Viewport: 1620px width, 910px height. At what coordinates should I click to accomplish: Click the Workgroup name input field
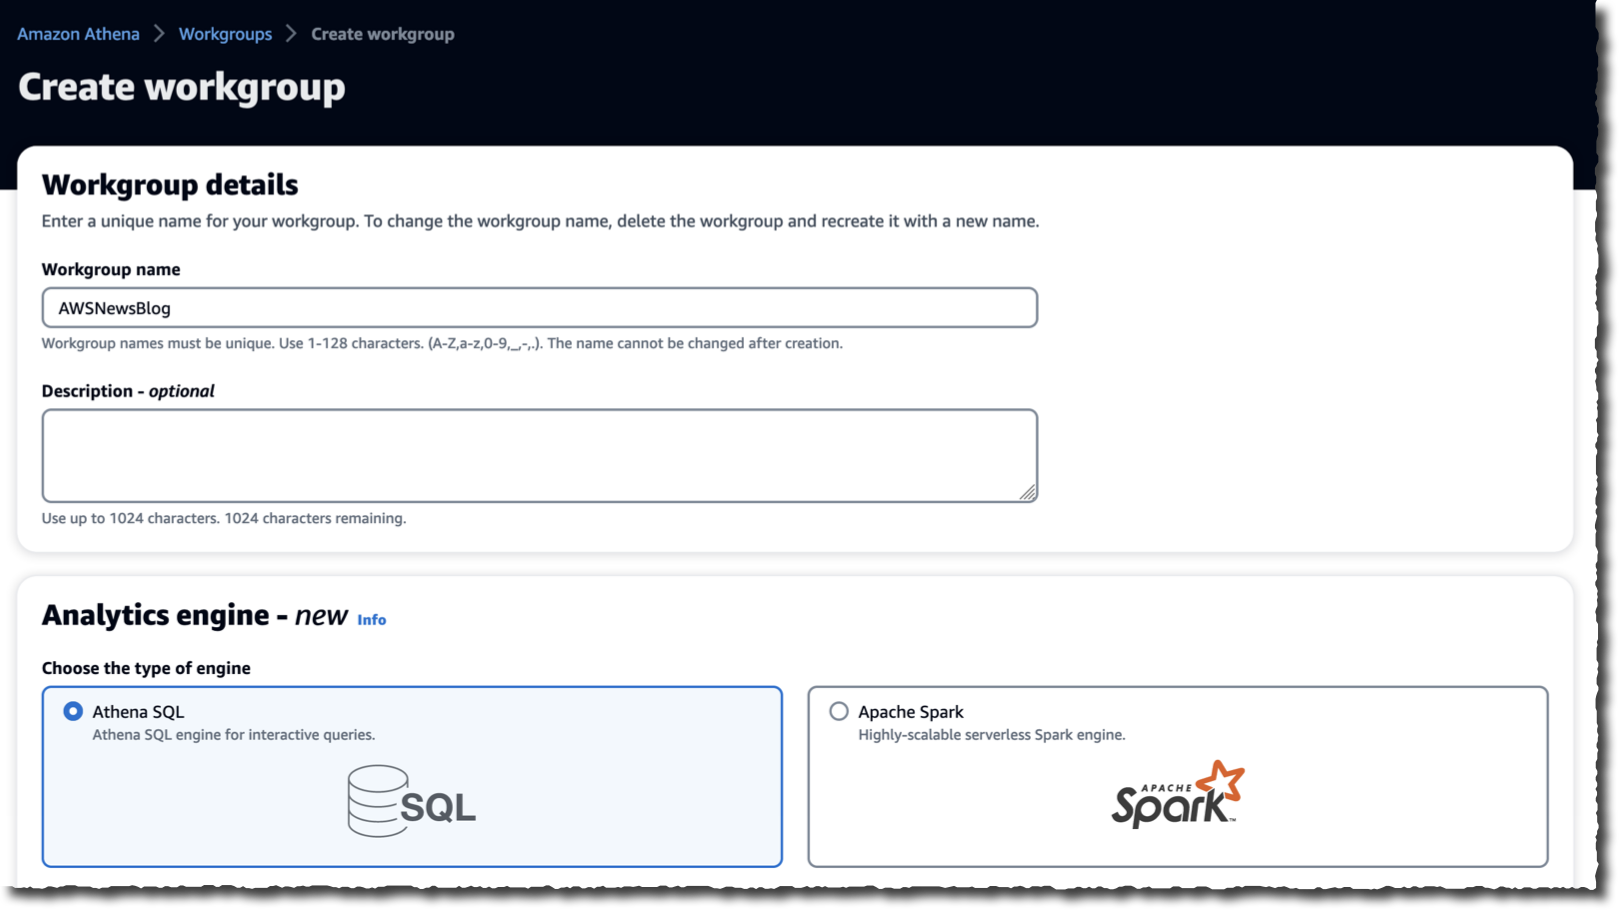click(x=539, y=308)
